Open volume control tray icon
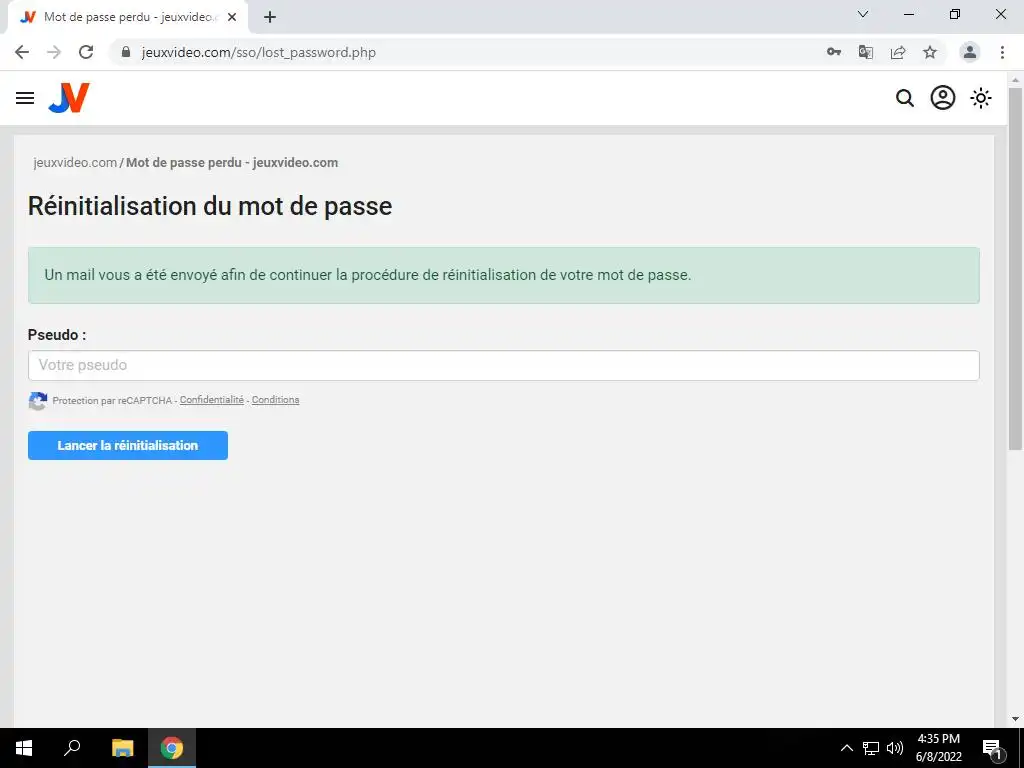 [895, 748]
